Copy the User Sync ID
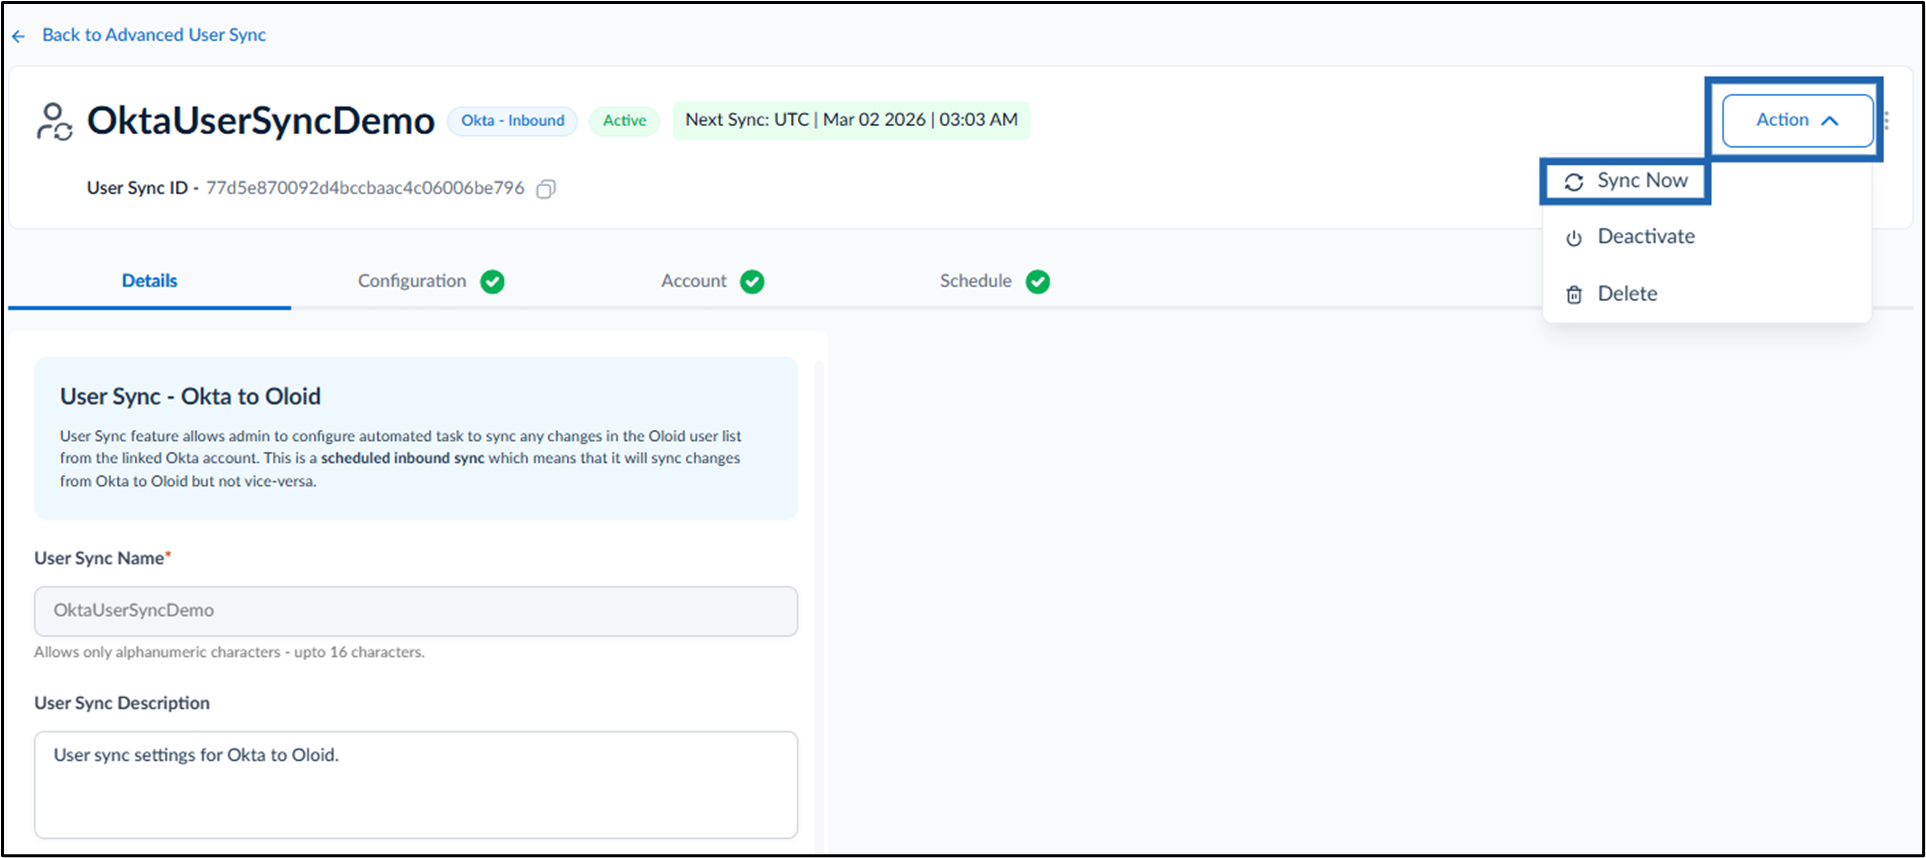Screen dimensions: 1926x858 tap(546, 189)
